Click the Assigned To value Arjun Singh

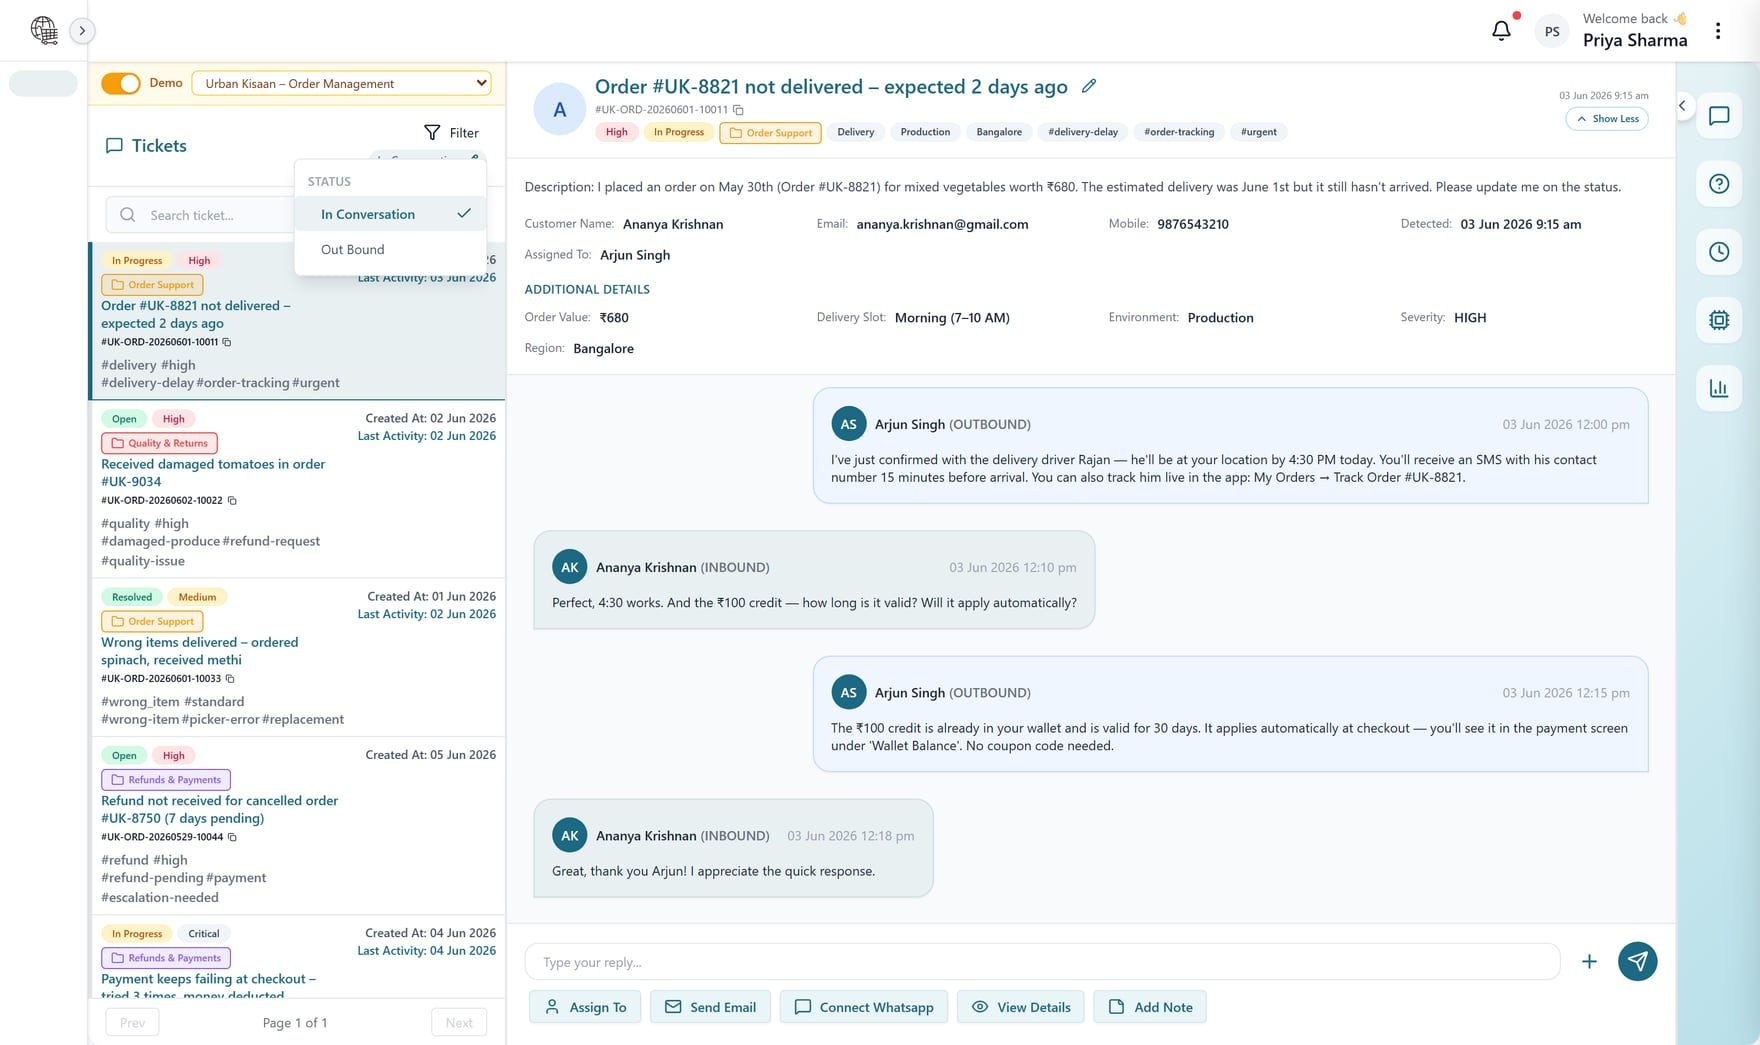(x=635, y=255)
